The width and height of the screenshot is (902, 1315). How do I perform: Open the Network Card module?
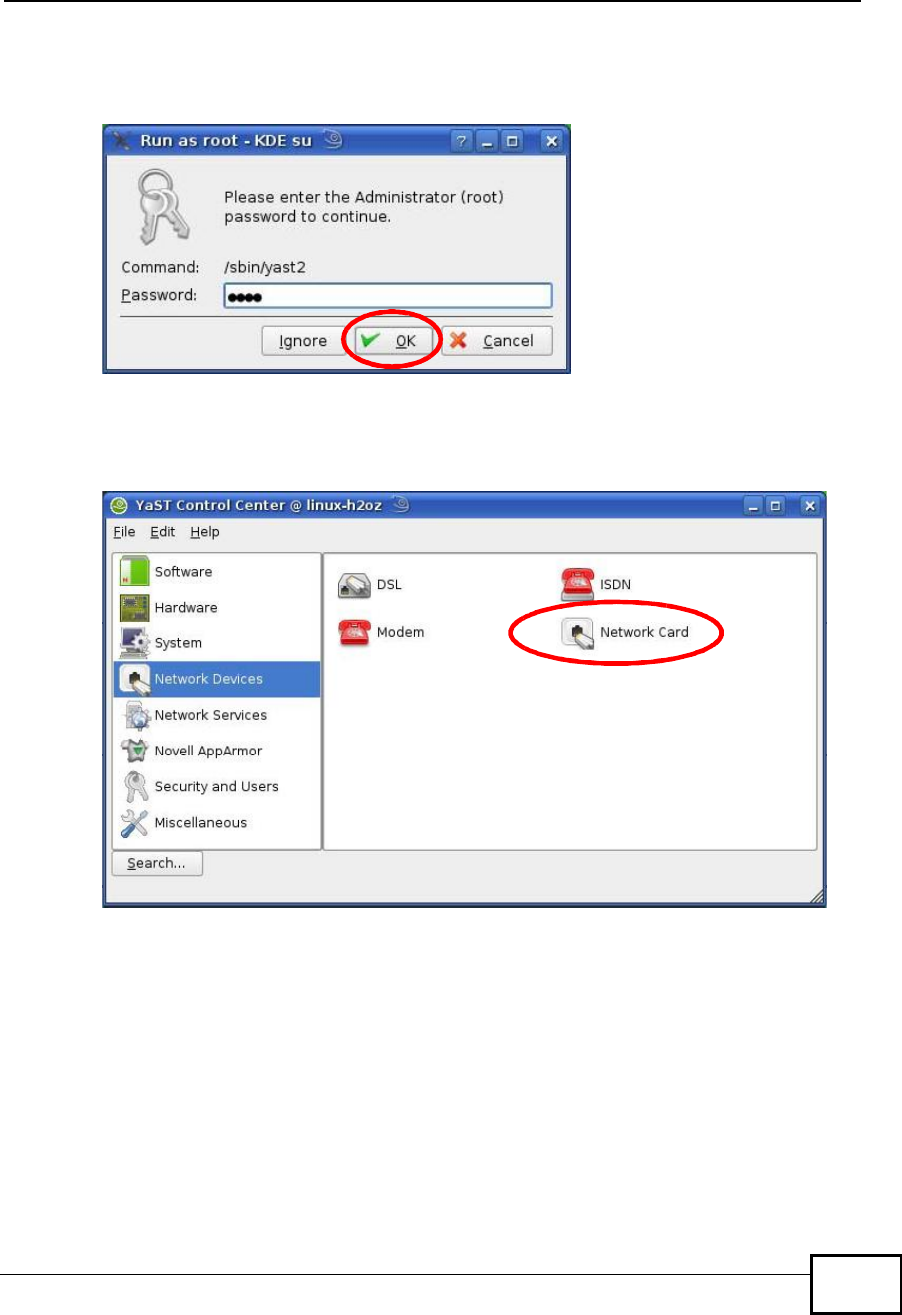point(625,632)
